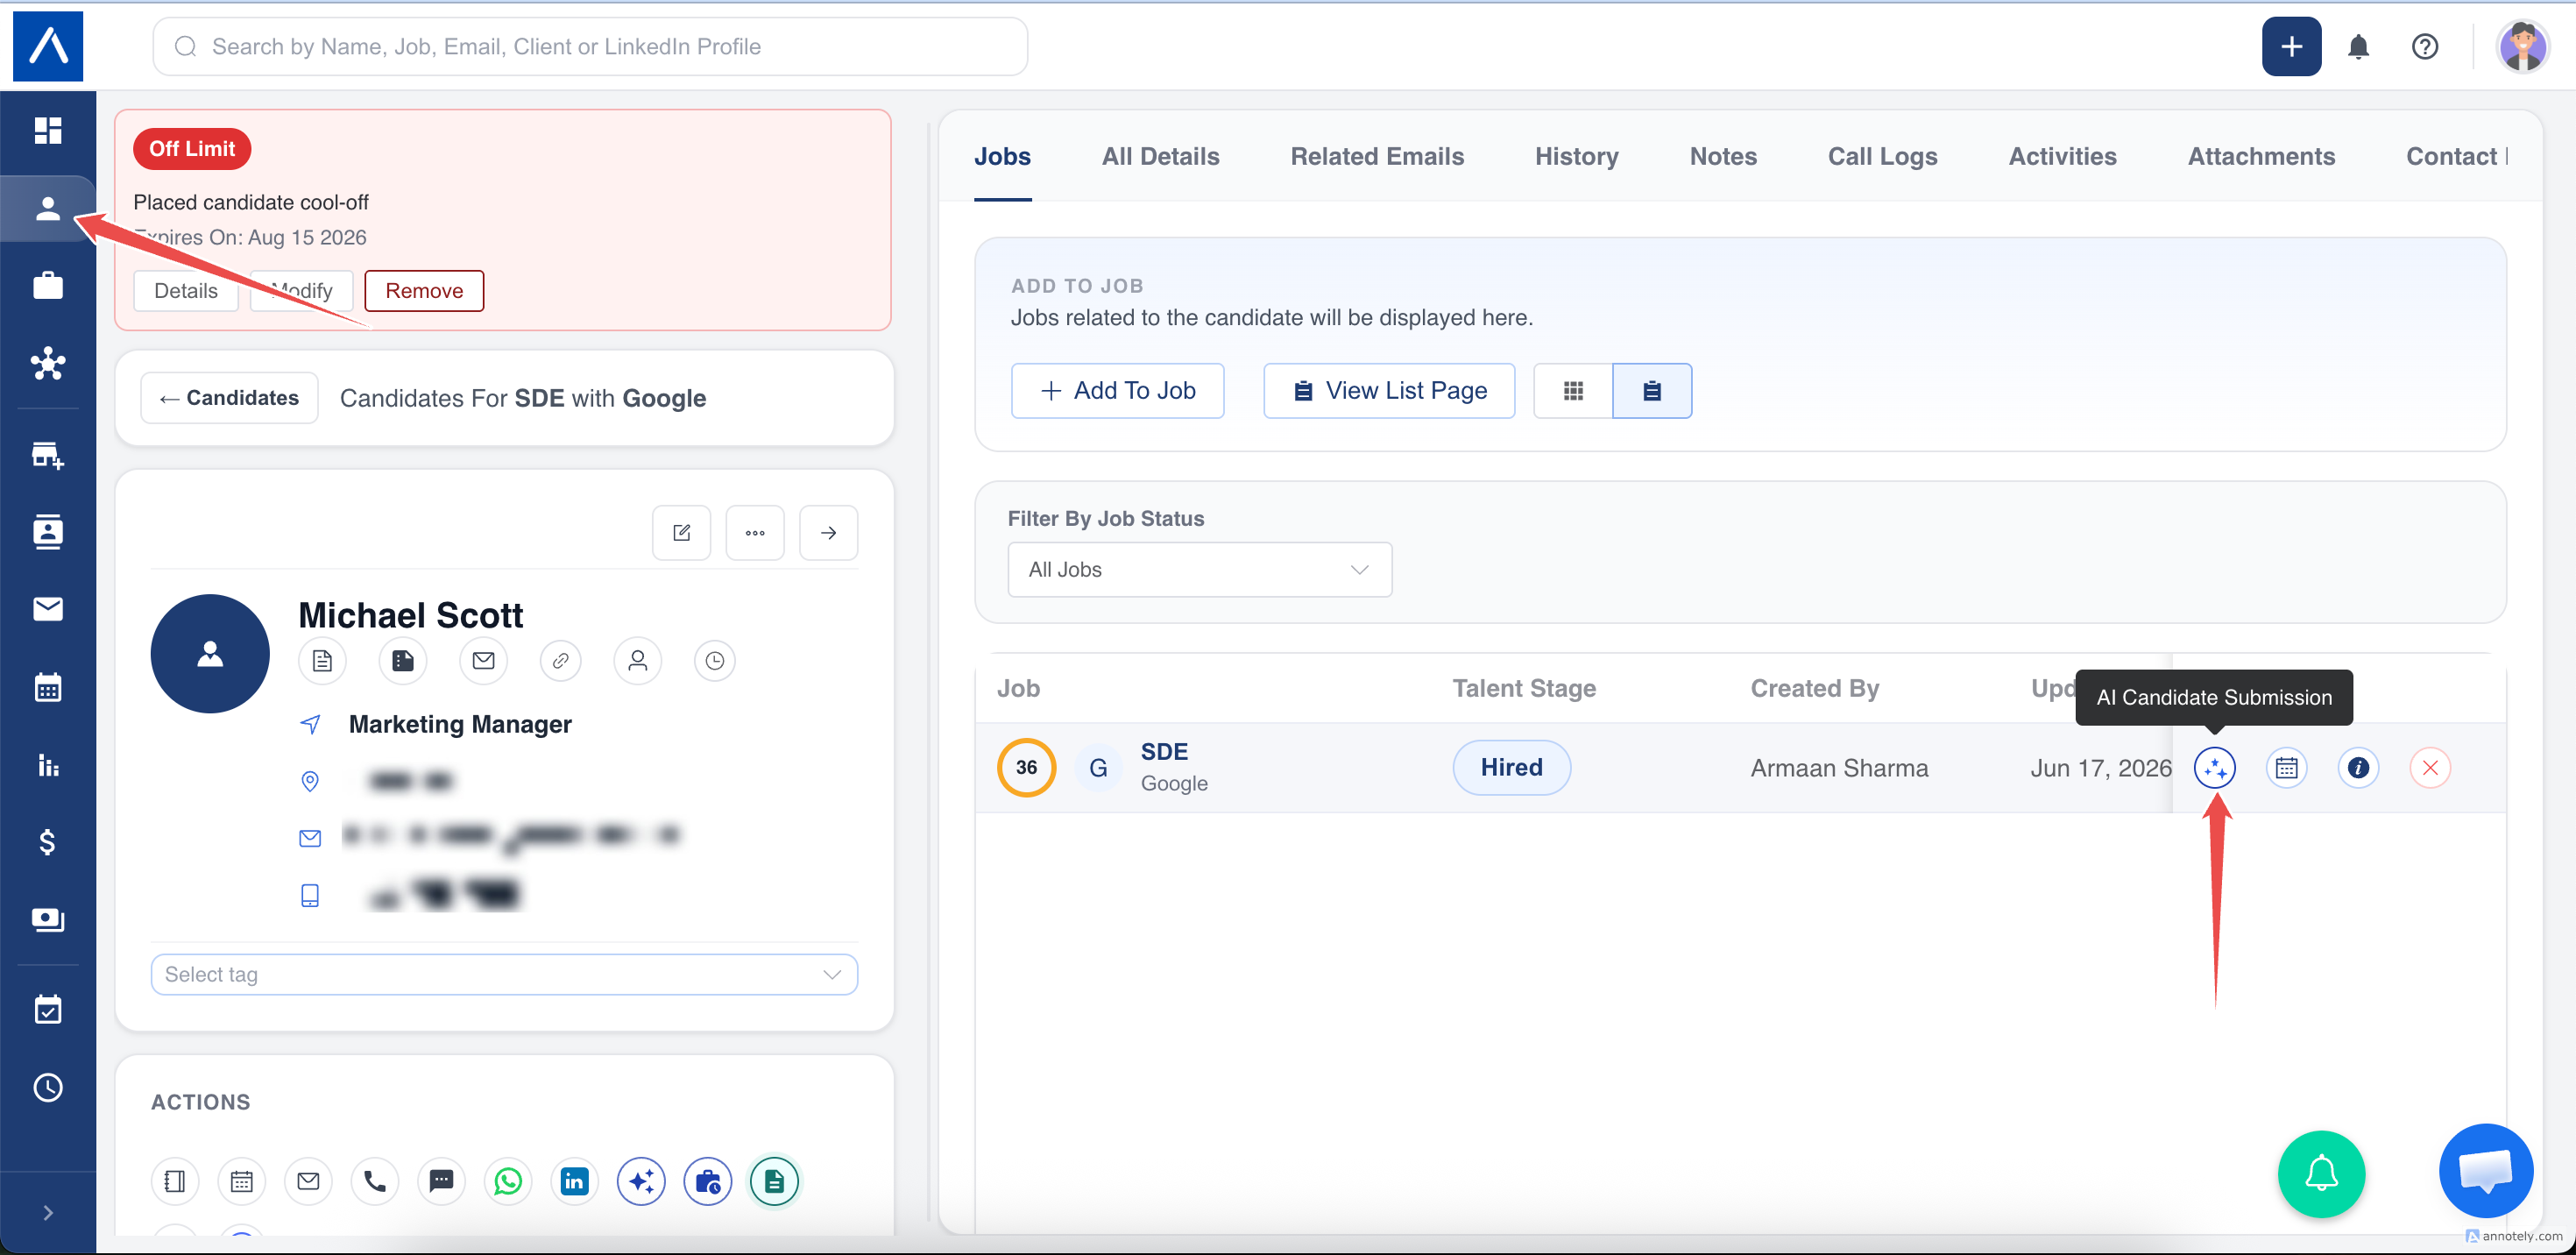
Task: Switch to the Notes tab
Action: pos(1723,156)
